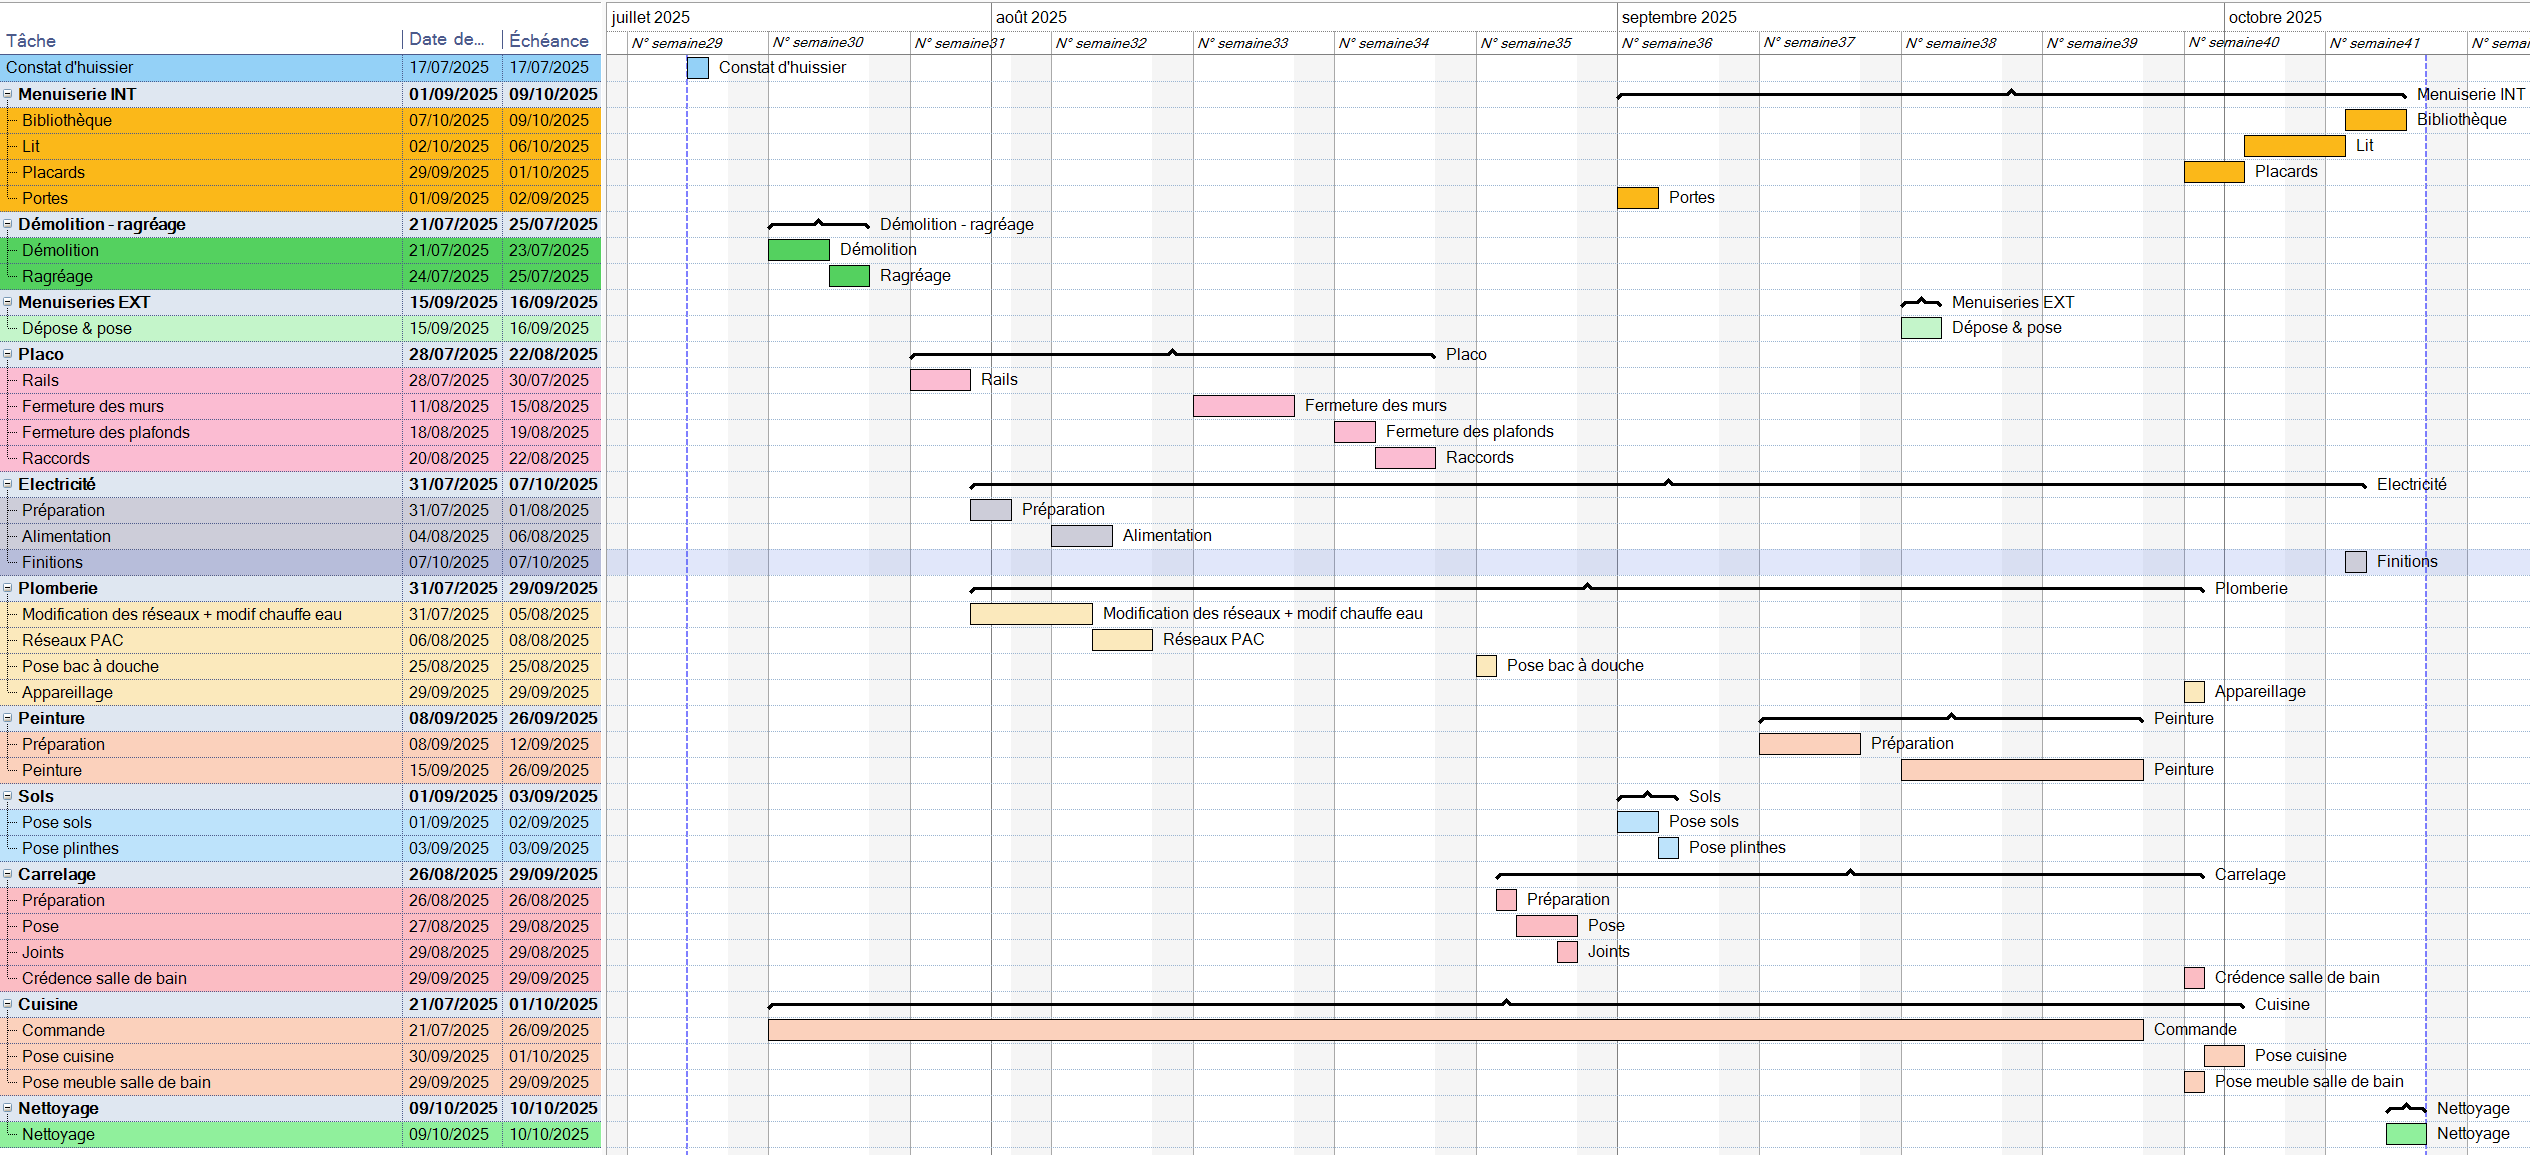Select the Crédence salle de bain row
Image resolution: width=2530 pixels, height=1155 pixels.
click(x=200, y=978)
